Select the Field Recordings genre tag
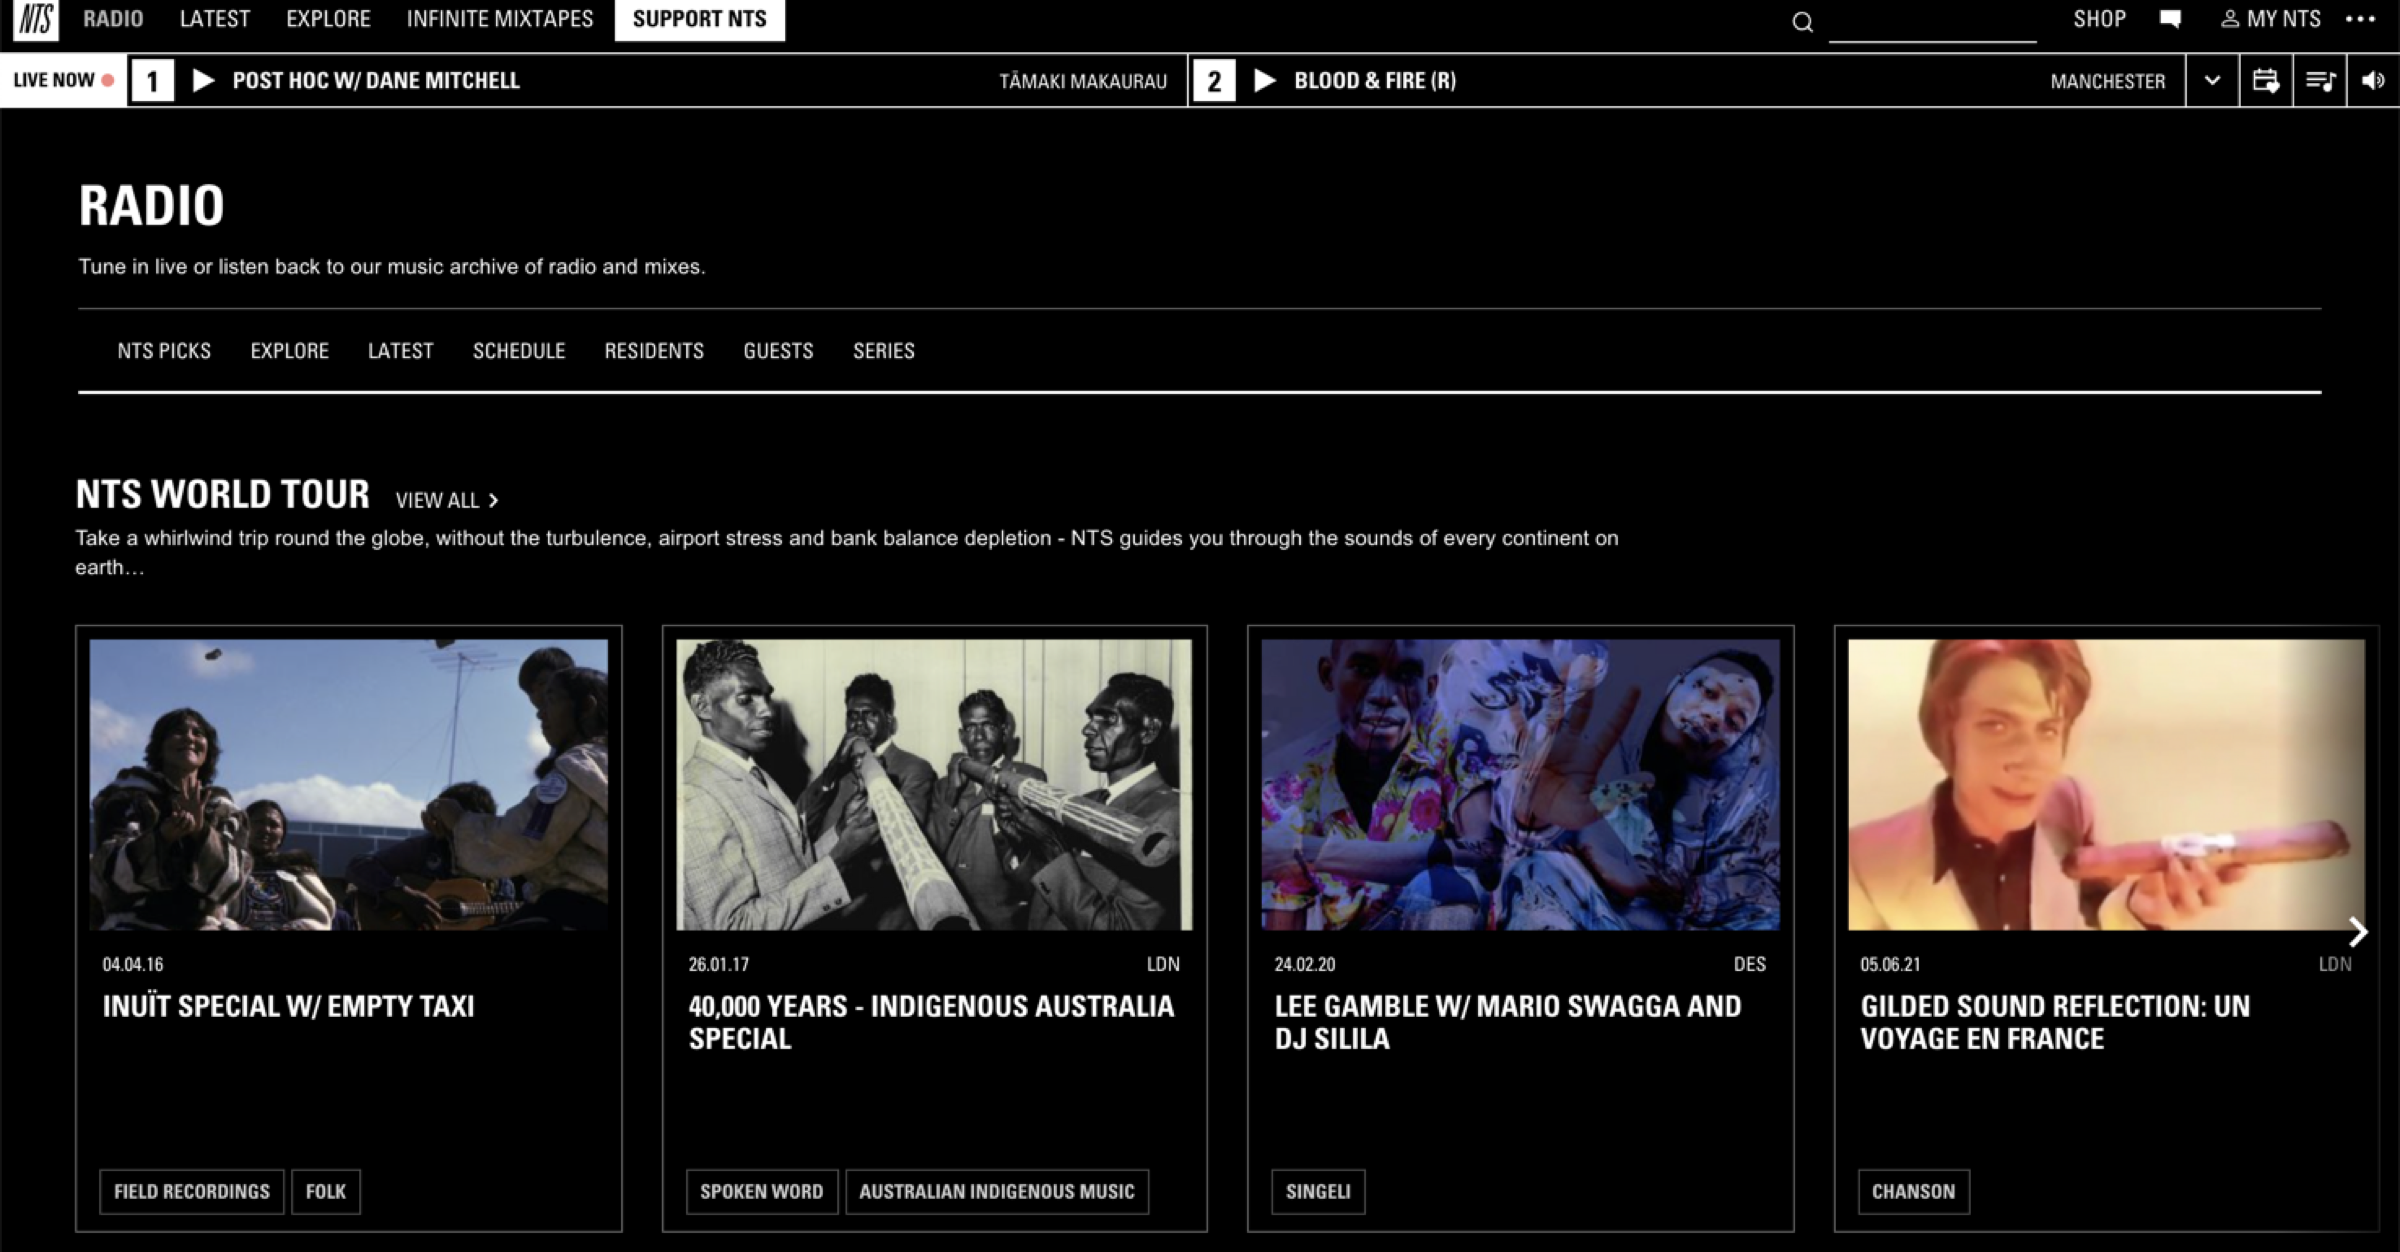The width and height of the screenshot is (2400, 1252). click(x=192, y=1192)
